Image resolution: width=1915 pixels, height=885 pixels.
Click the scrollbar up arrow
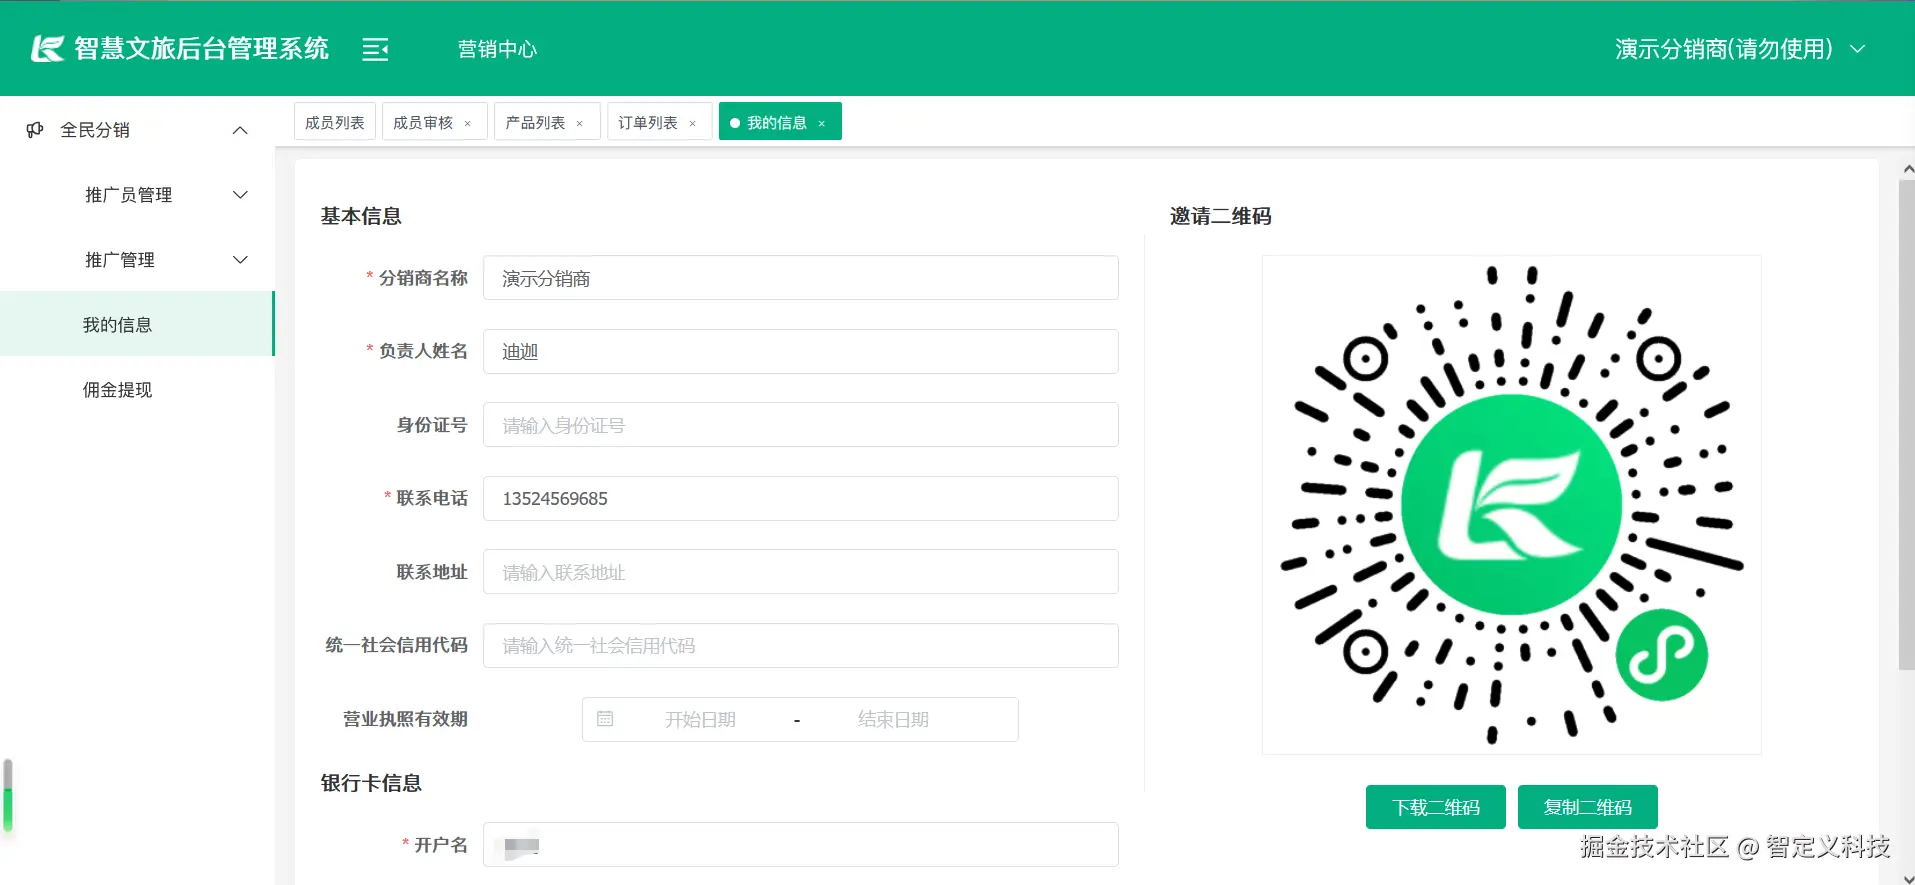tap(1908, 169)
